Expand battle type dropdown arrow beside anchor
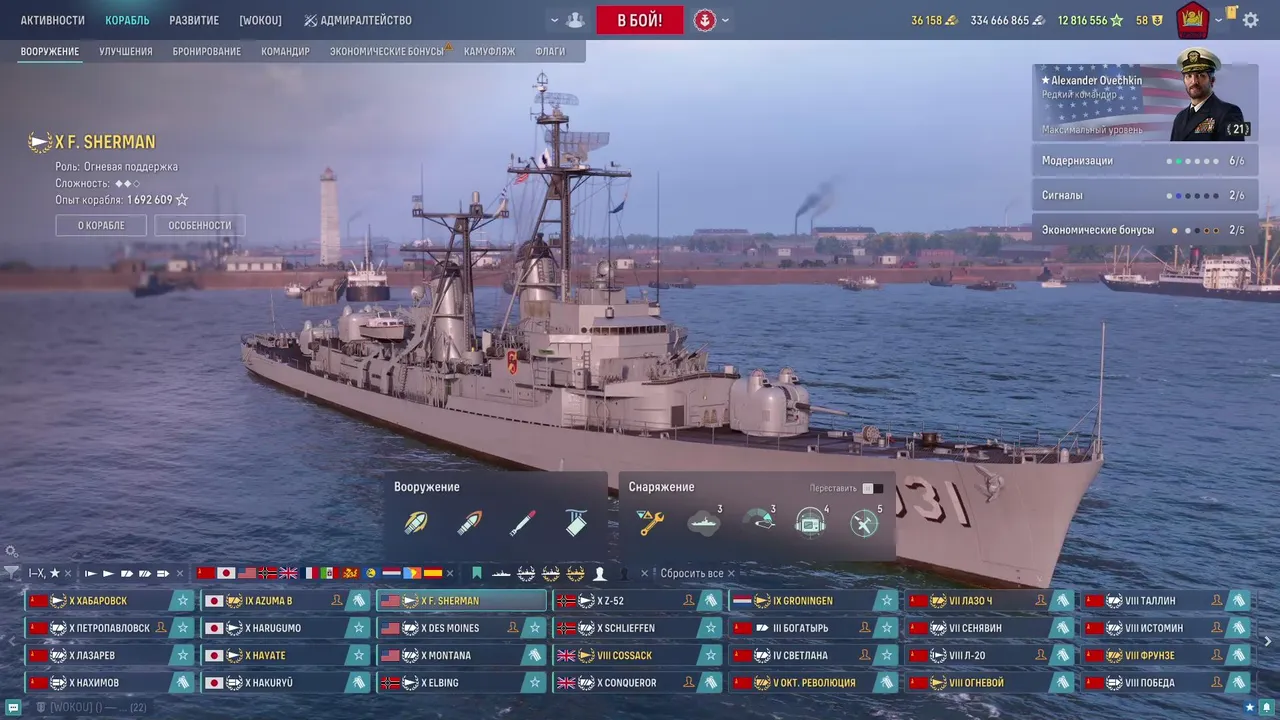This screenshot has width=1280, height=720. (726, 20)
